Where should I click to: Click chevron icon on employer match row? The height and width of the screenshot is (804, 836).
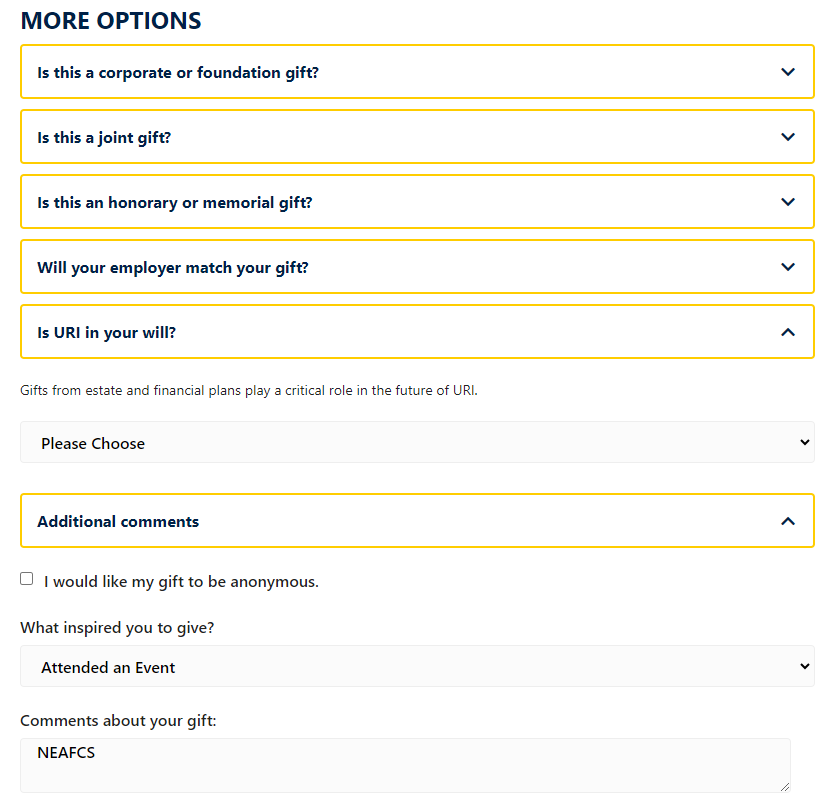point(787,267)
